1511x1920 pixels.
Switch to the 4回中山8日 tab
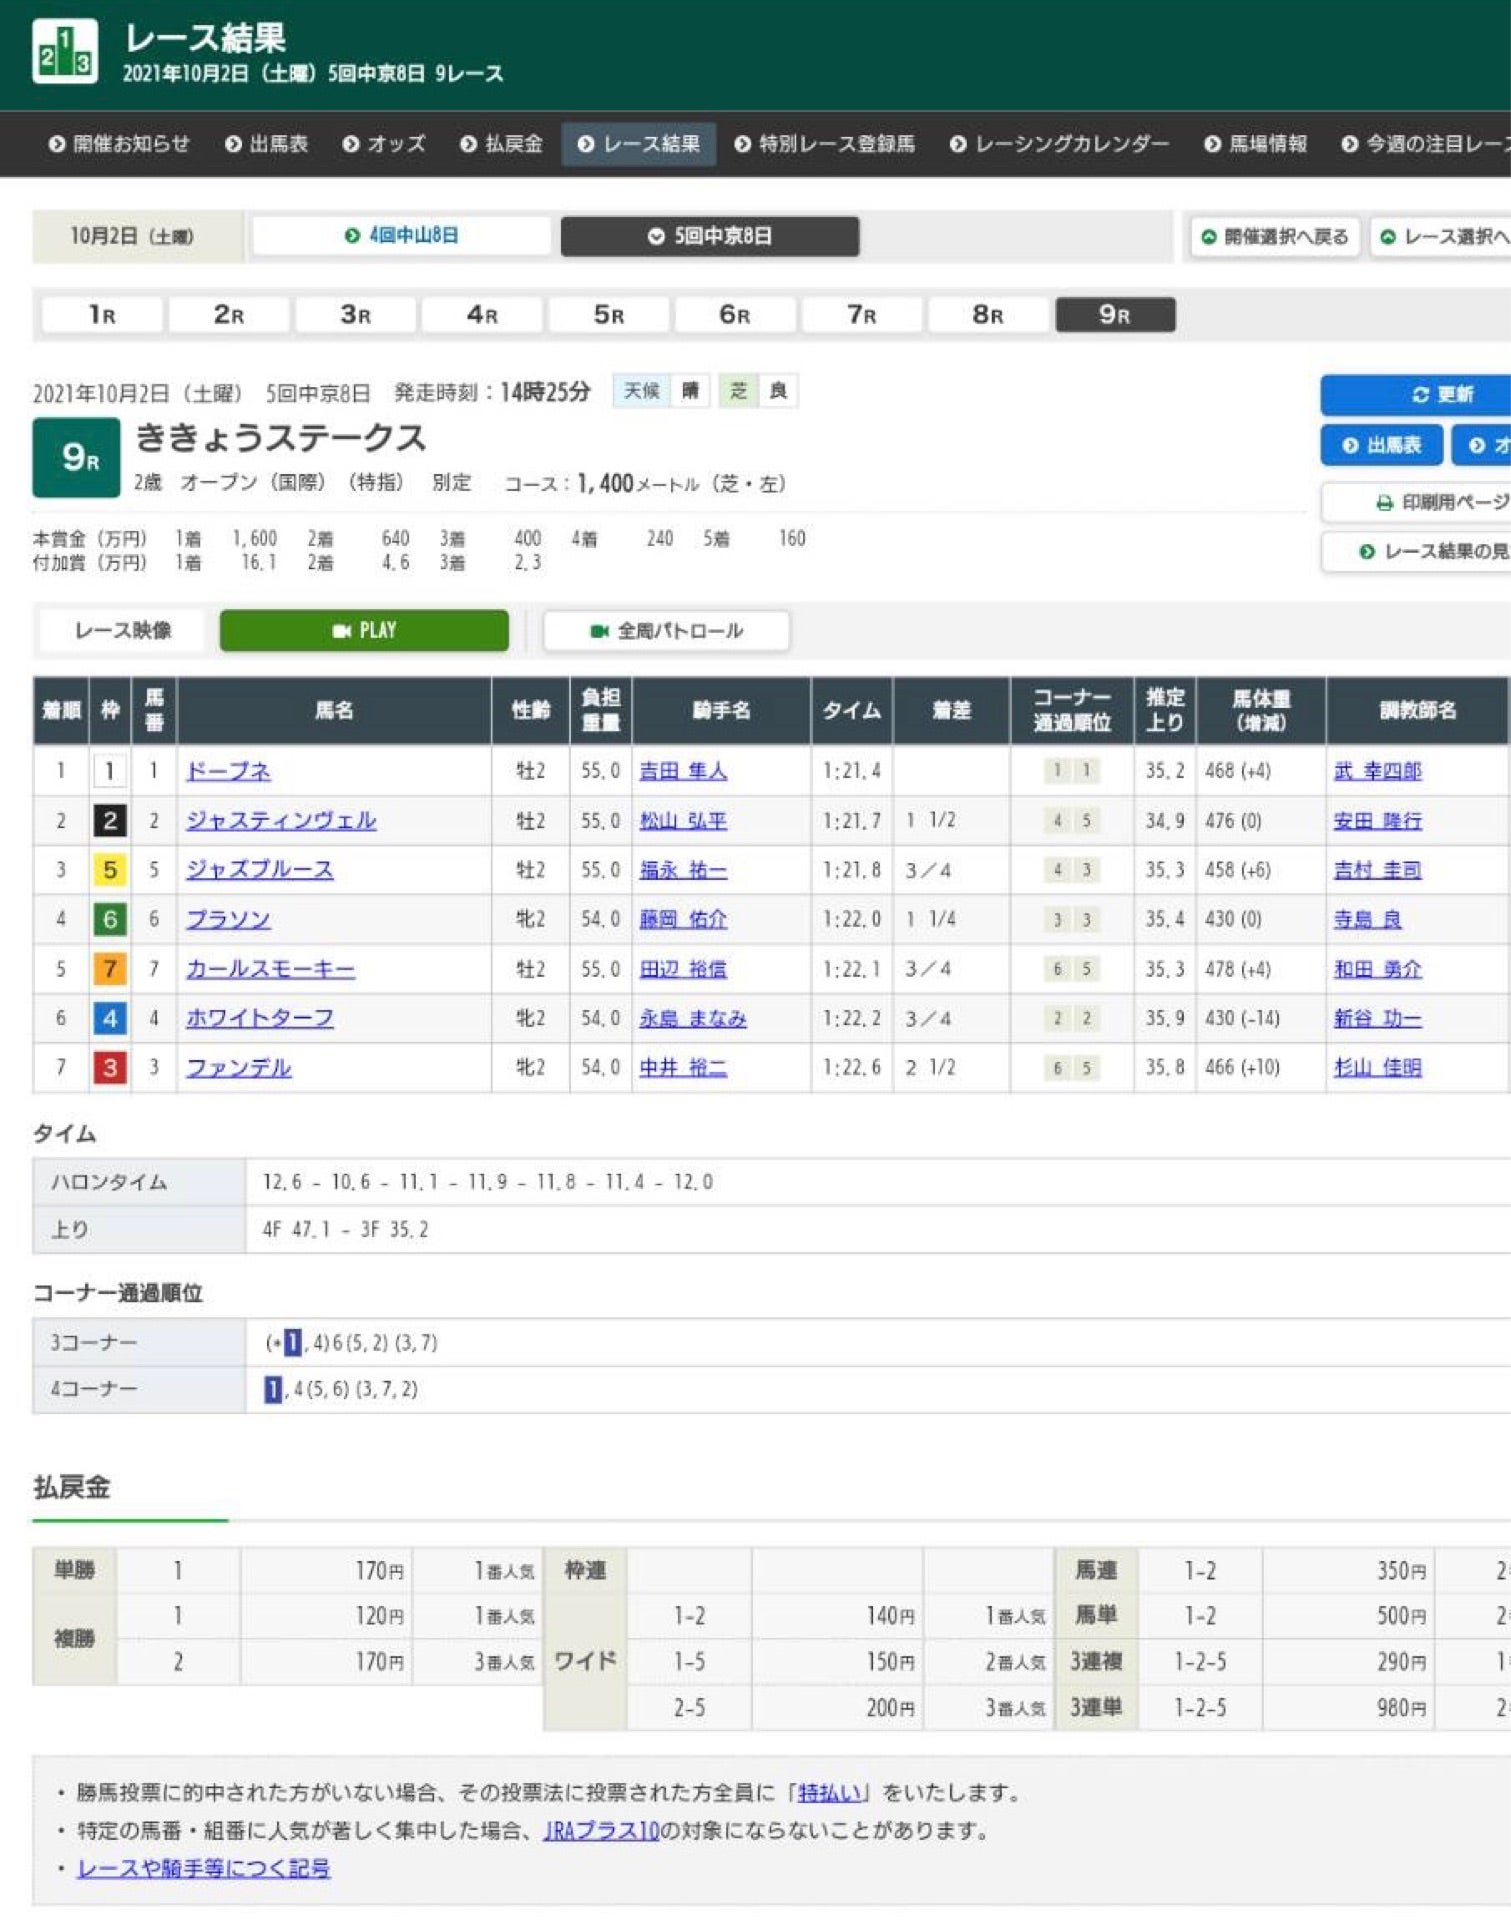click(x=401, y=236)
